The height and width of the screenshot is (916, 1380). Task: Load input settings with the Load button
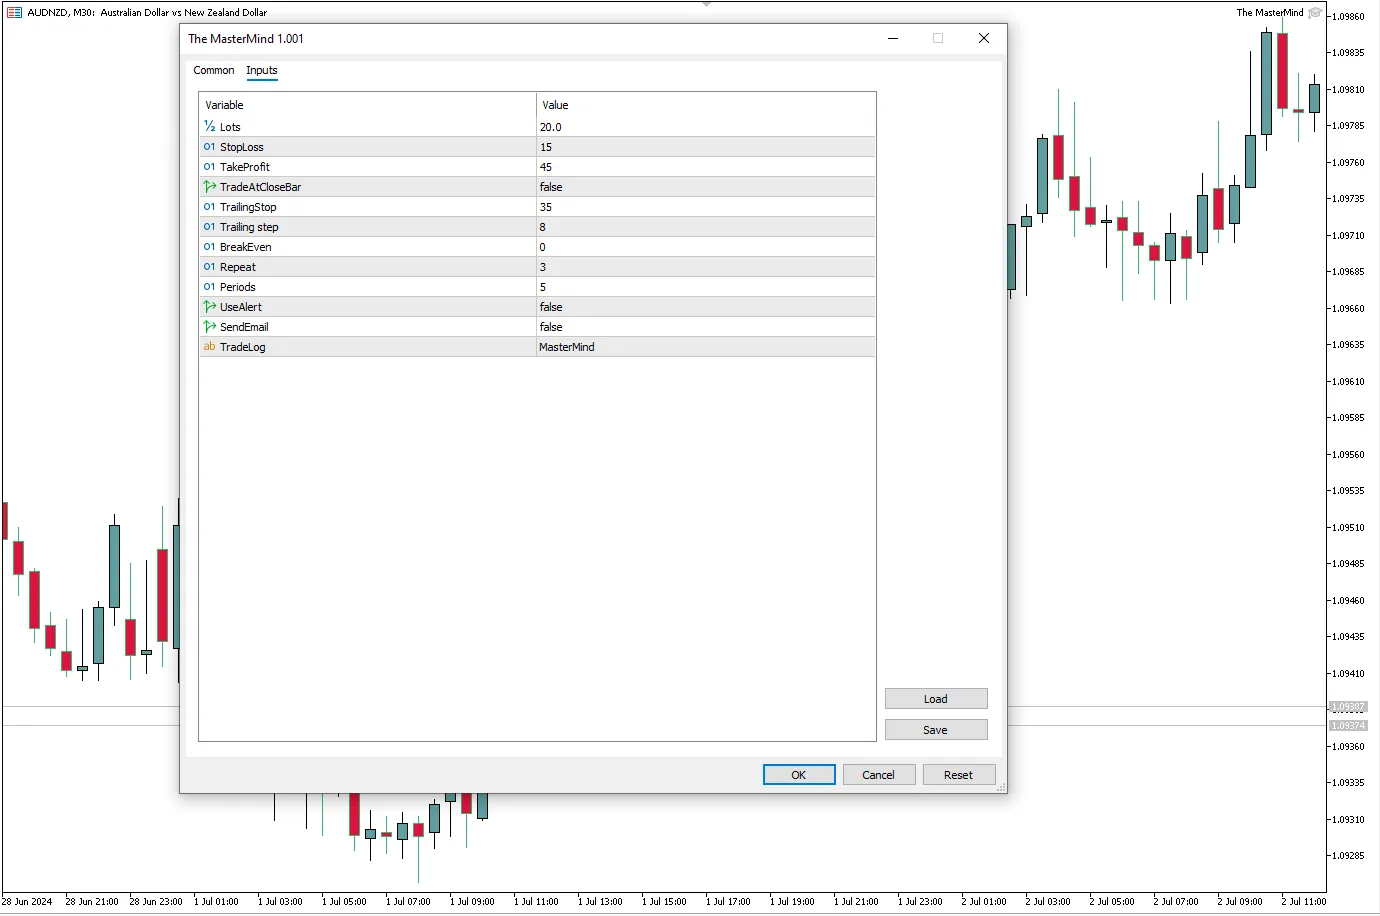(936, 699)
